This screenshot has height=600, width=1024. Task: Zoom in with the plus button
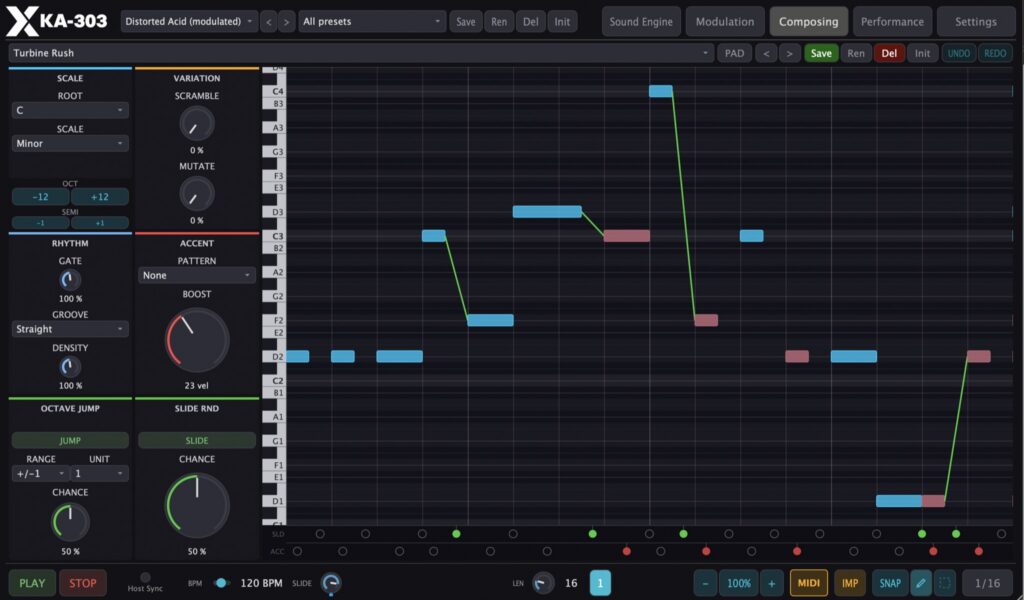(771, 582)
